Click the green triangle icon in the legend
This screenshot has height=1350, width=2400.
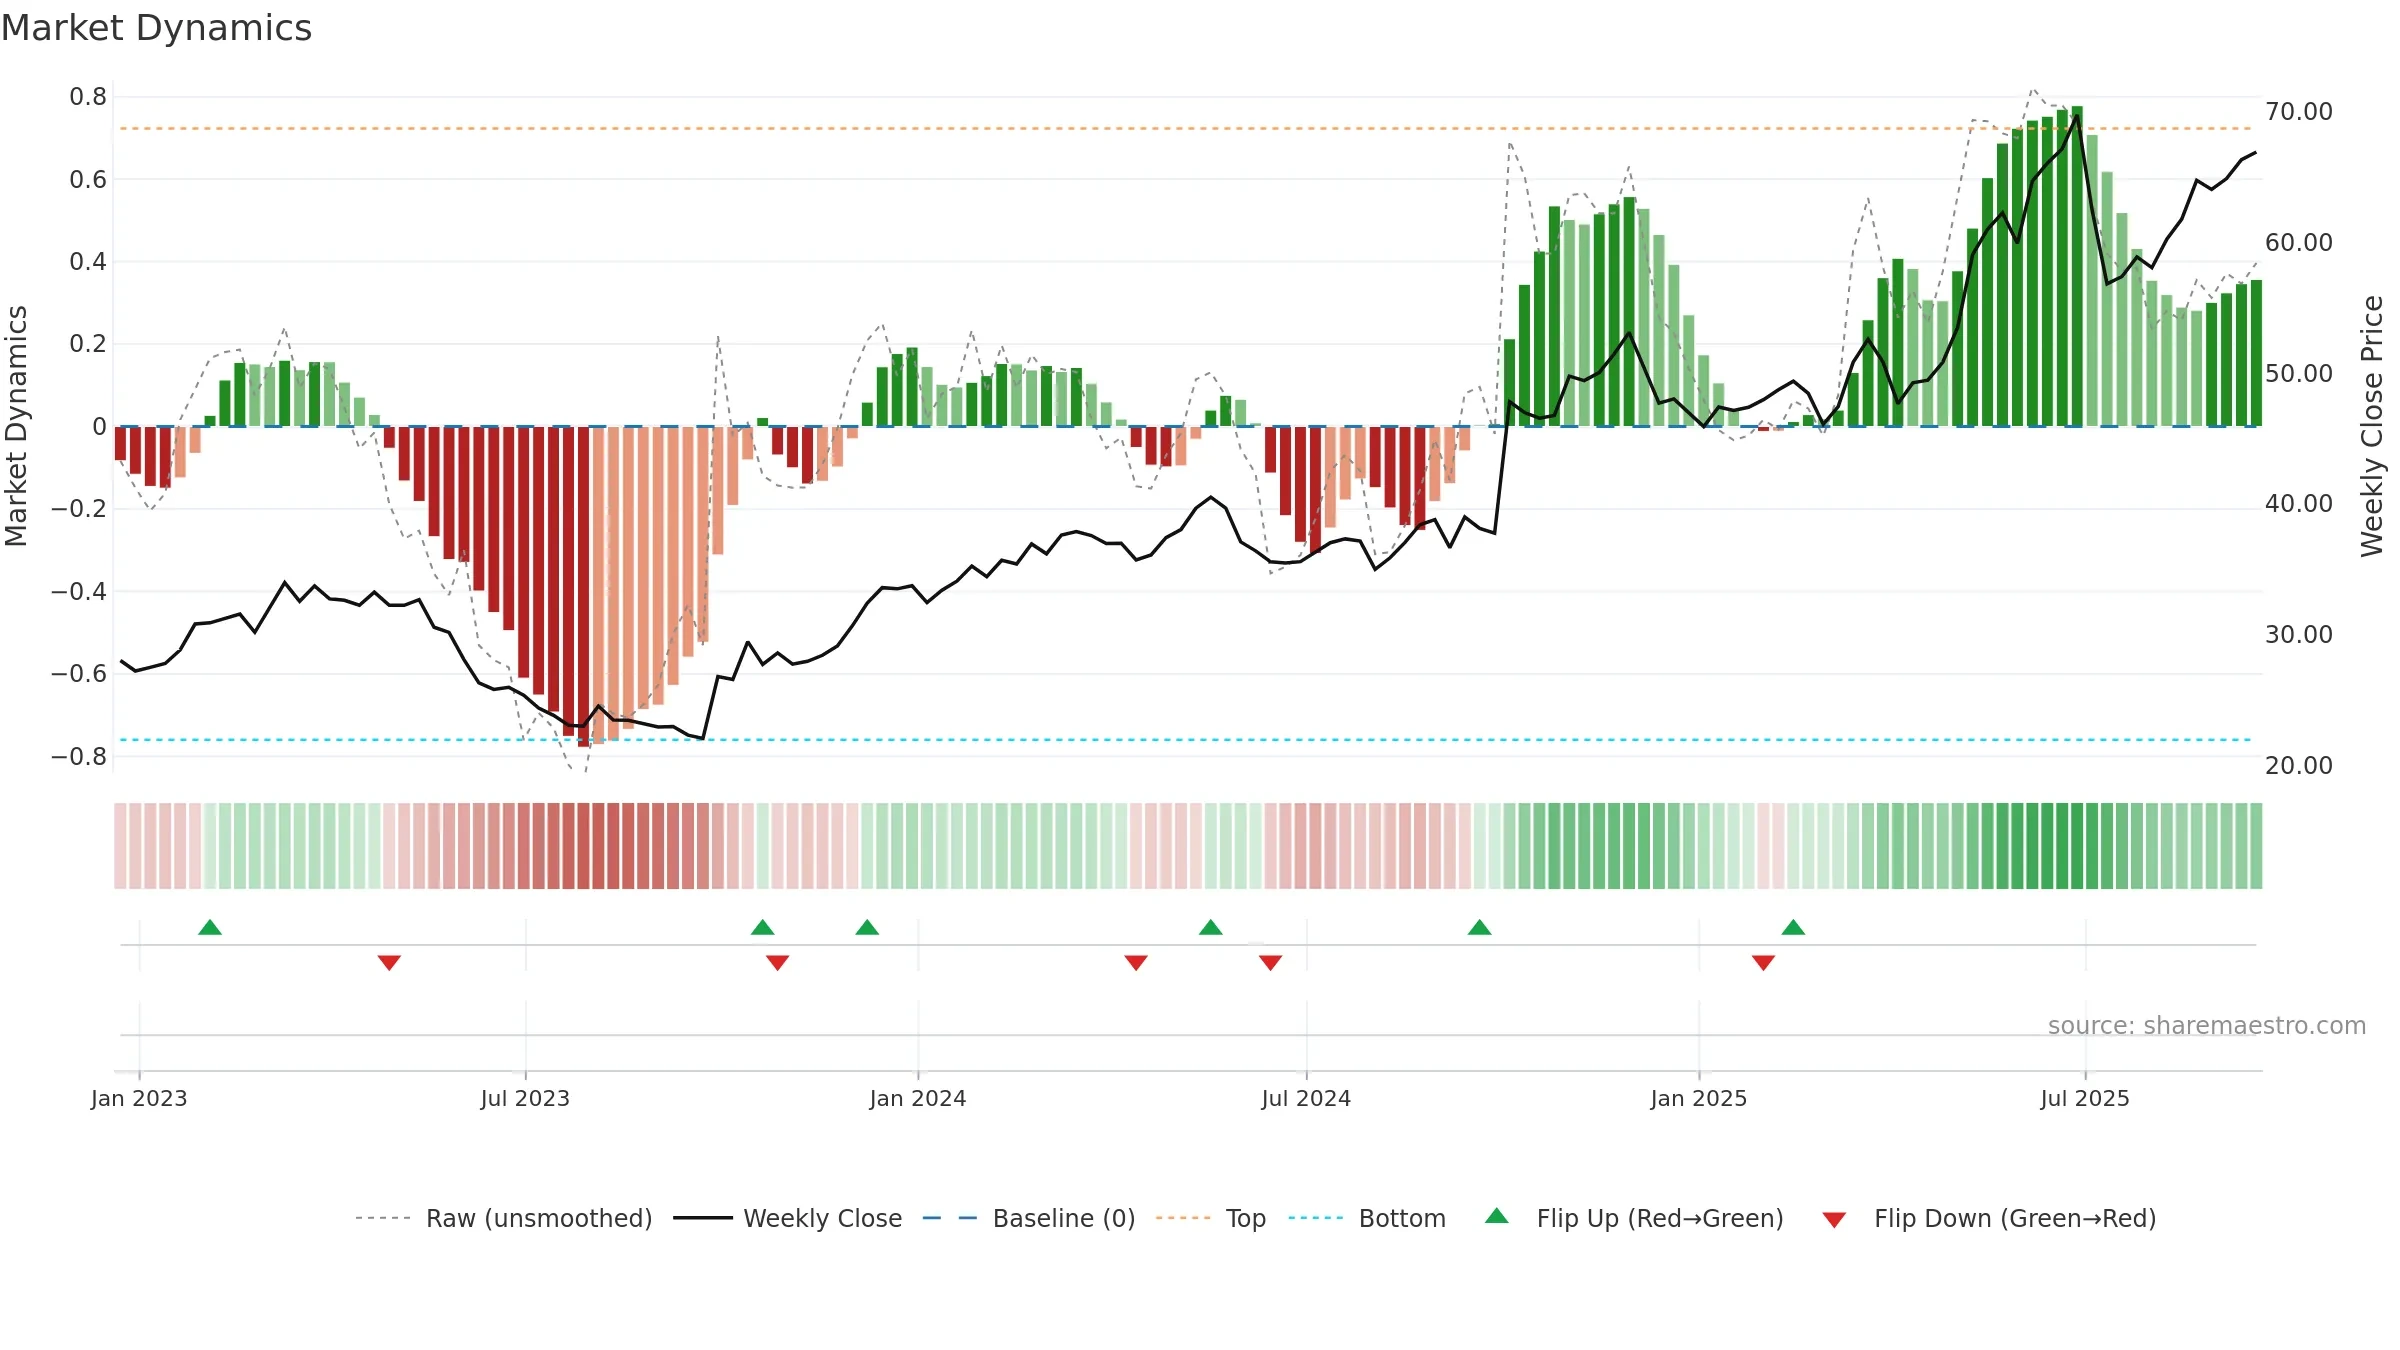[1497, 1216]
